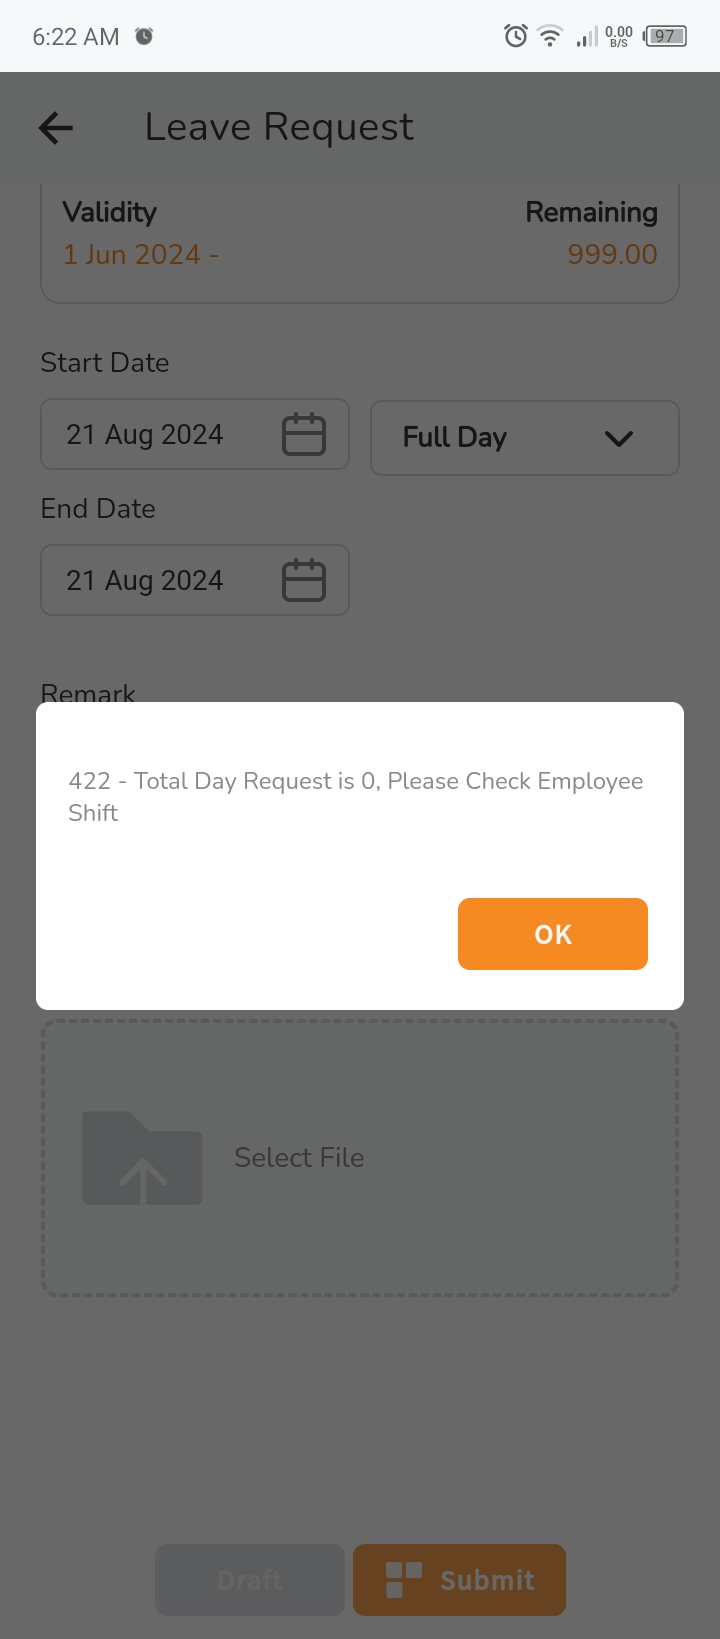Tap the Wi-Fi status icon
The height and width of the screenshot is (1639, 720).
[550, 37]
